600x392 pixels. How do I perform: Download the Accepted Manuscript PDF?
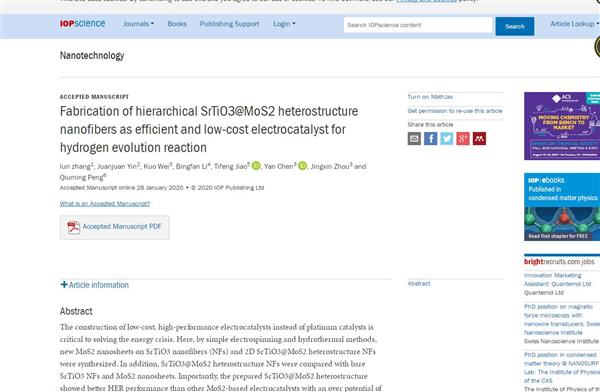tap(114, 227)
